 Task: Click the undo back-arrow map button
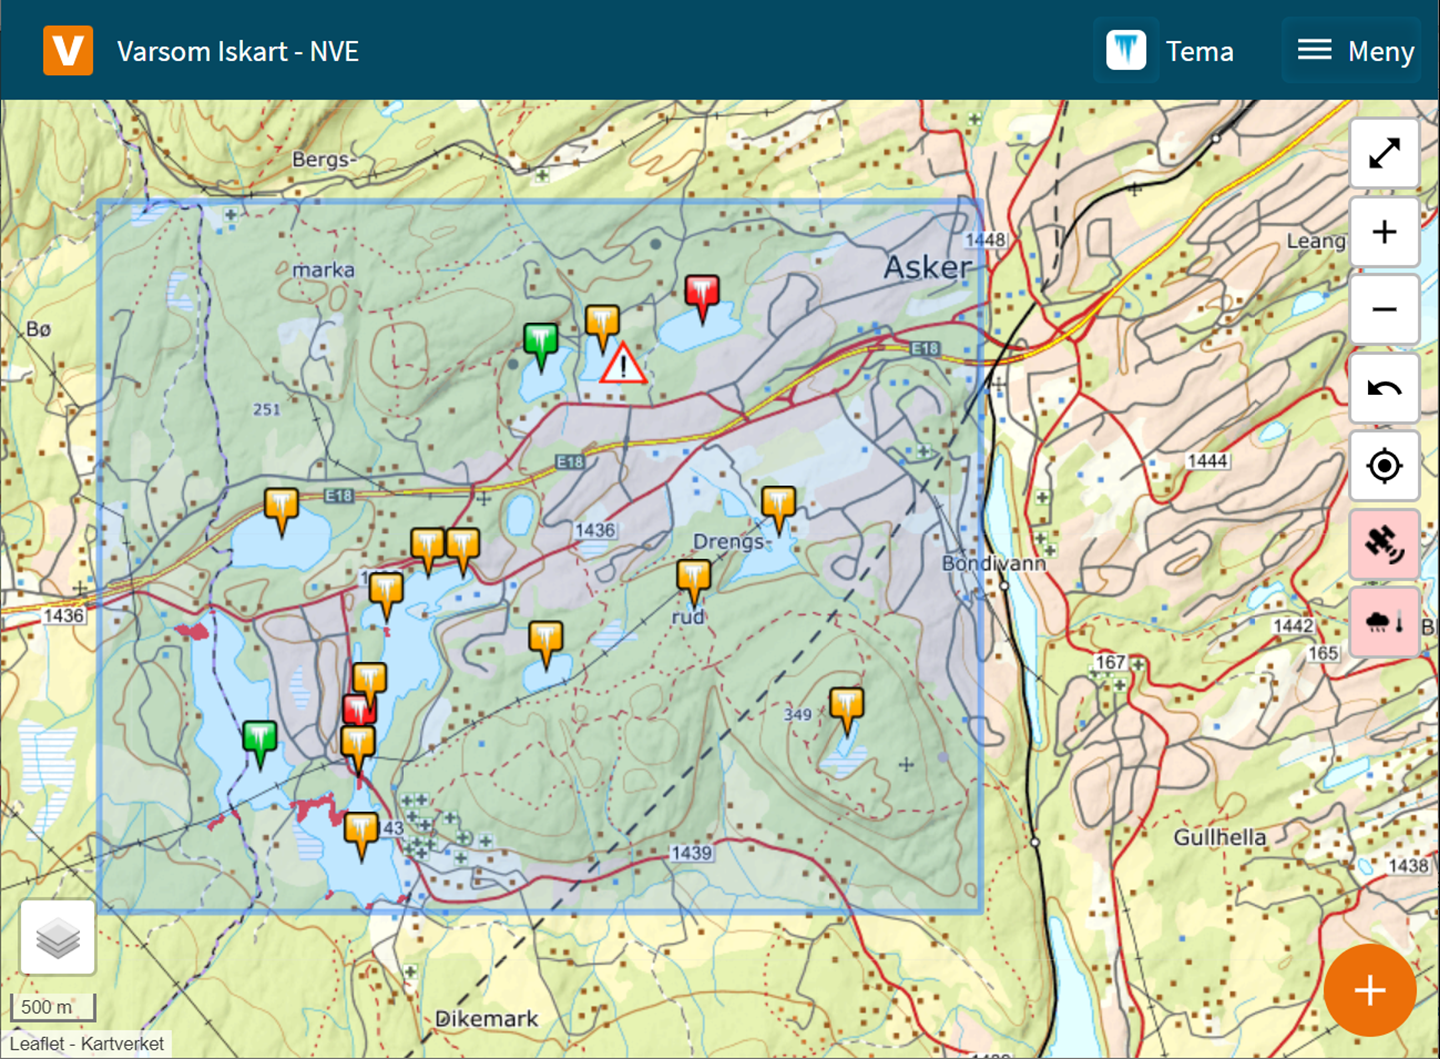pyautogui.click(x=1384, y=388)
